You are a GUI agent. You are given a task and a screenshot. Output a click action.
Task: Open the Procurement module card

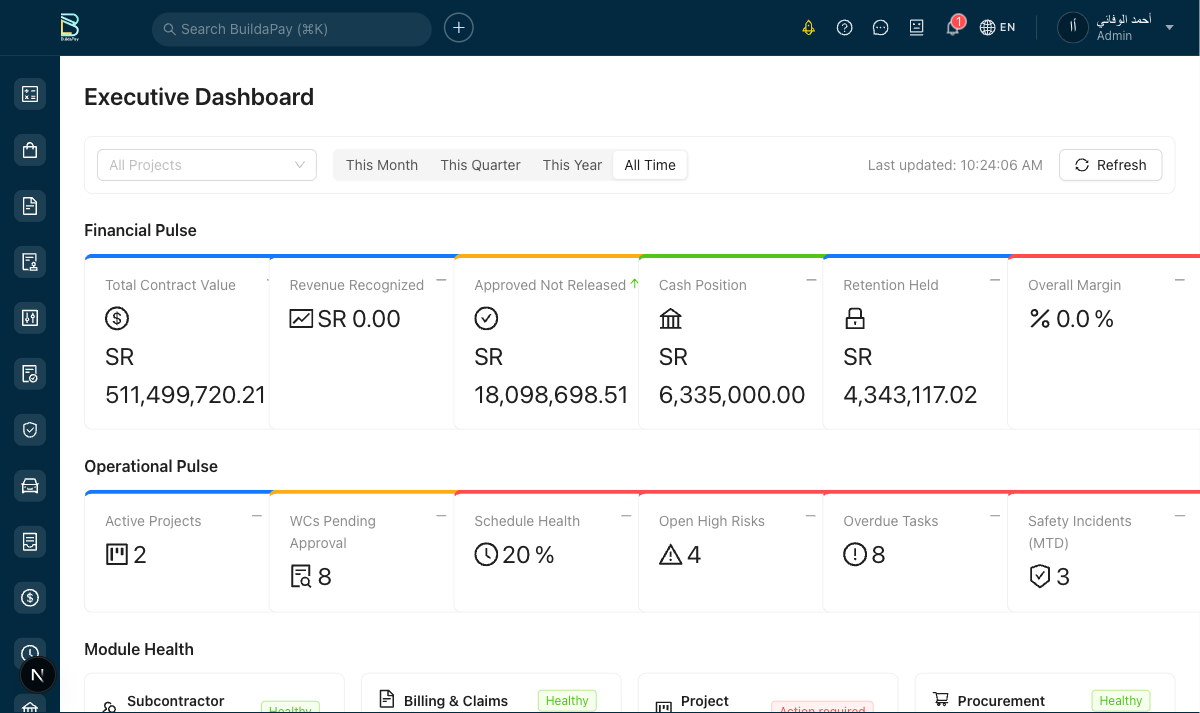[x=1045, y=693]
